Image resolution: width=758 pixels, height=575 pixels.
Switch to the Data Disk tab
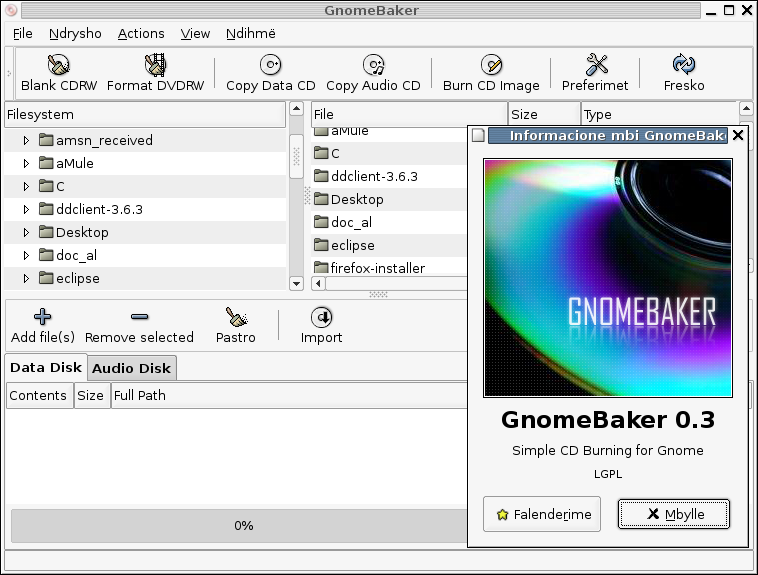(x=46, y=368)
